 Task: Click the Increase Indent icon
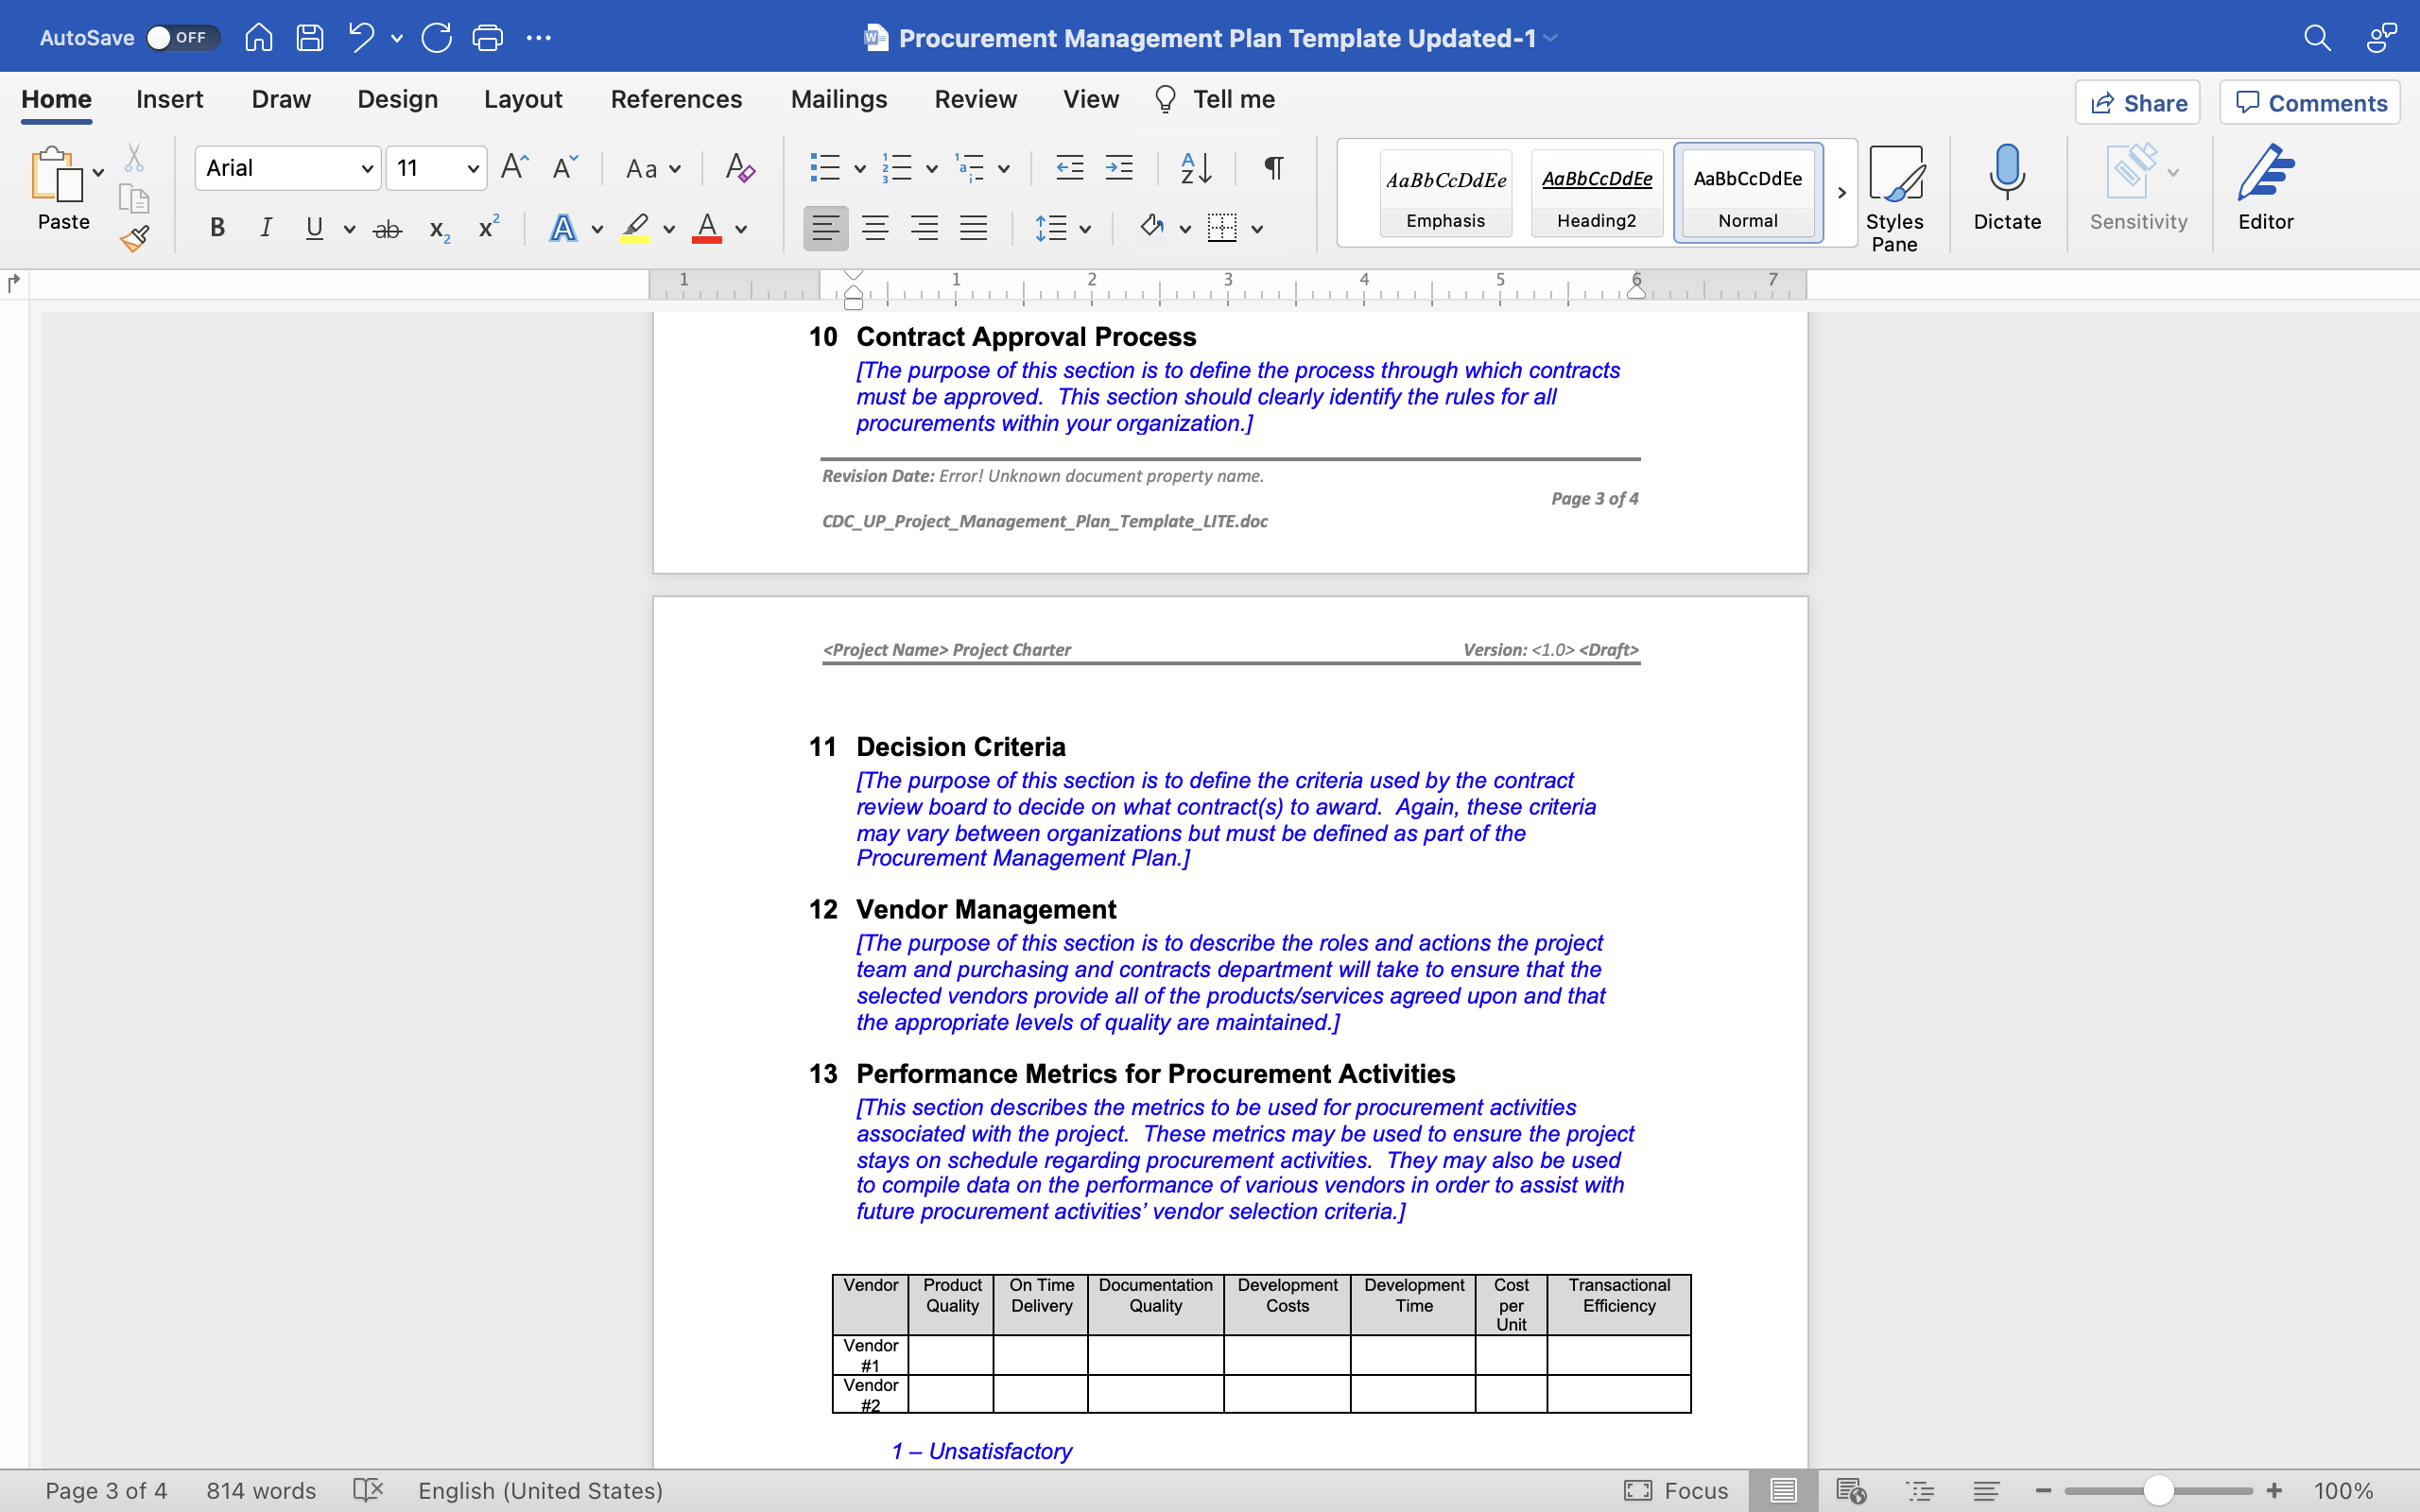click(x=1119, y=168)
